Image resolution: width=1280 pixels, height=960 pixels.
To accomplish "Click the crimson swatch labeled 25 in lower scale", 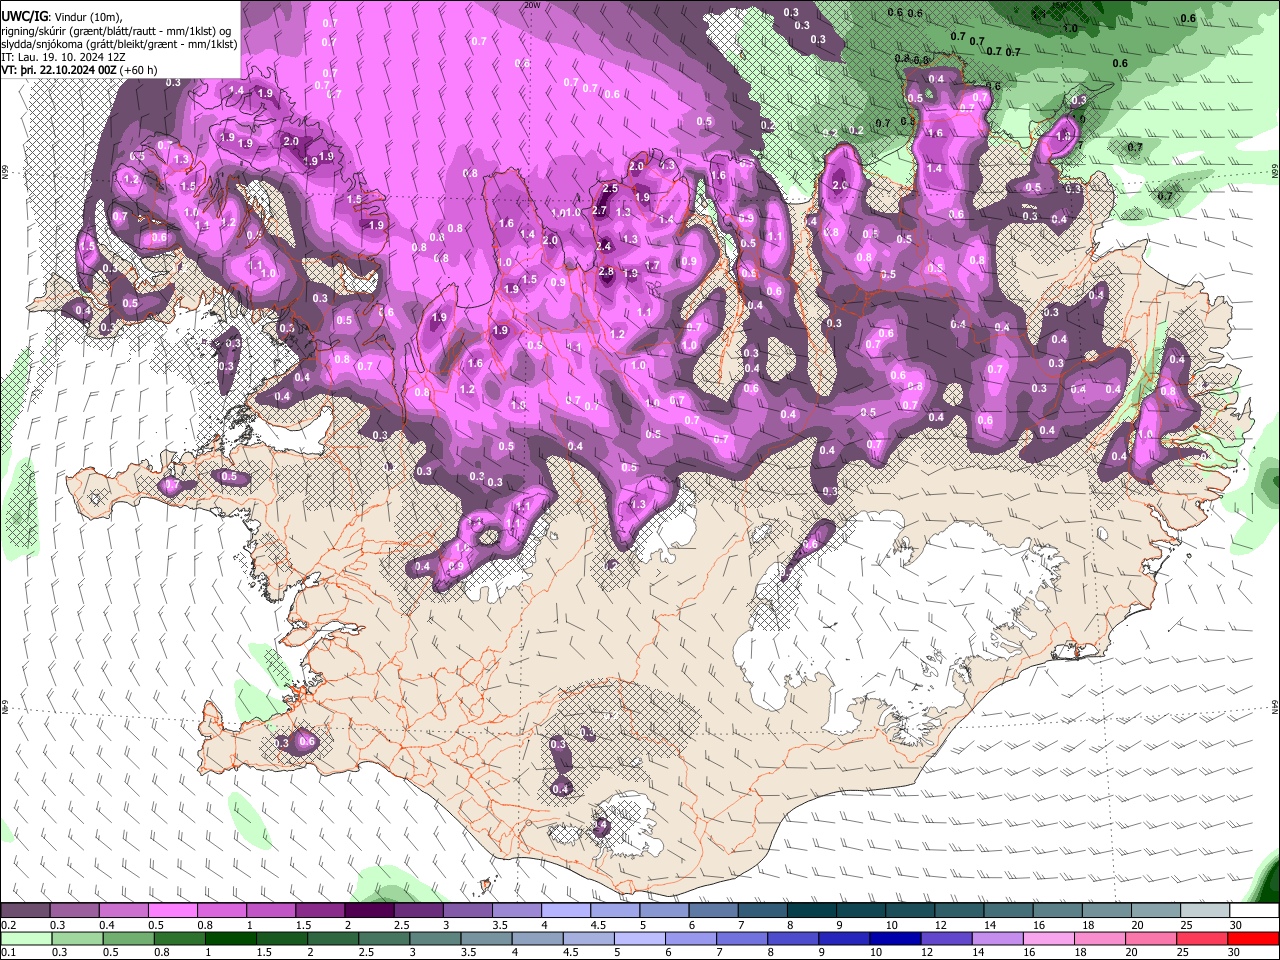I will (1203, 939).
